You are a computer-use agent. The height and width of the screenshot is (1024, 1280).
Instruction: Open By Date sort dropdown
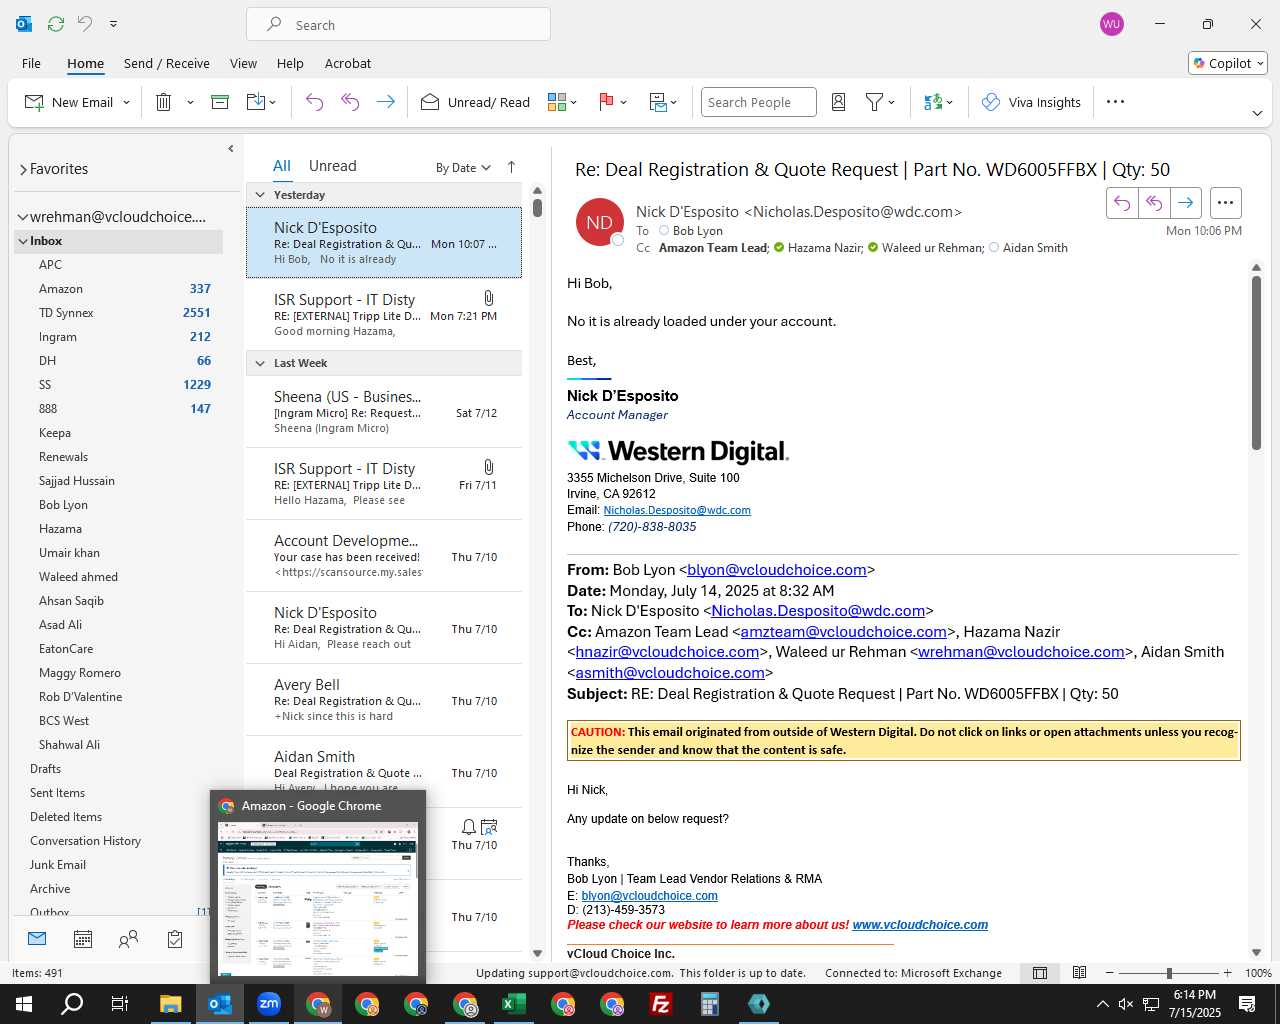click(x=463, y=167)
